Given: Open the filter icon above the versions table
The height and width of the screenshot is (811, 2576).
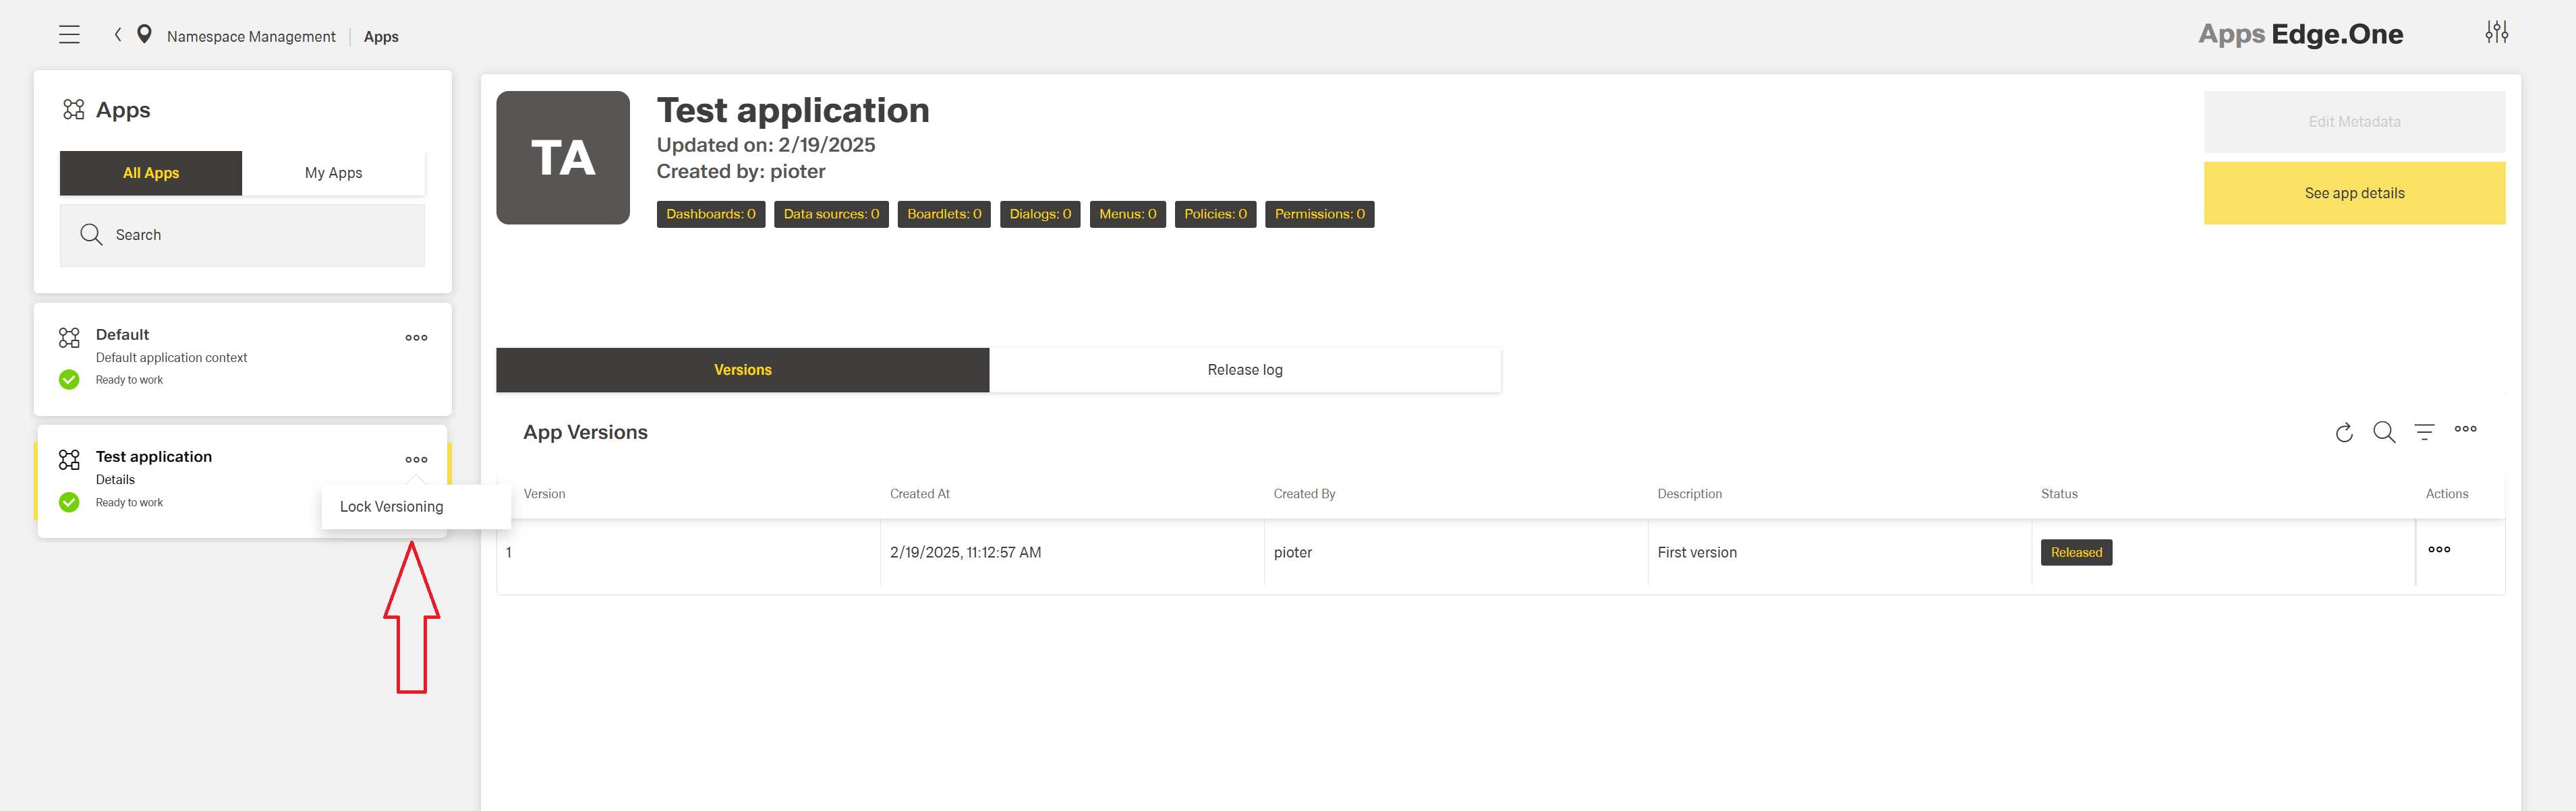Looking at the screenshot, I should pos(2425,432).
